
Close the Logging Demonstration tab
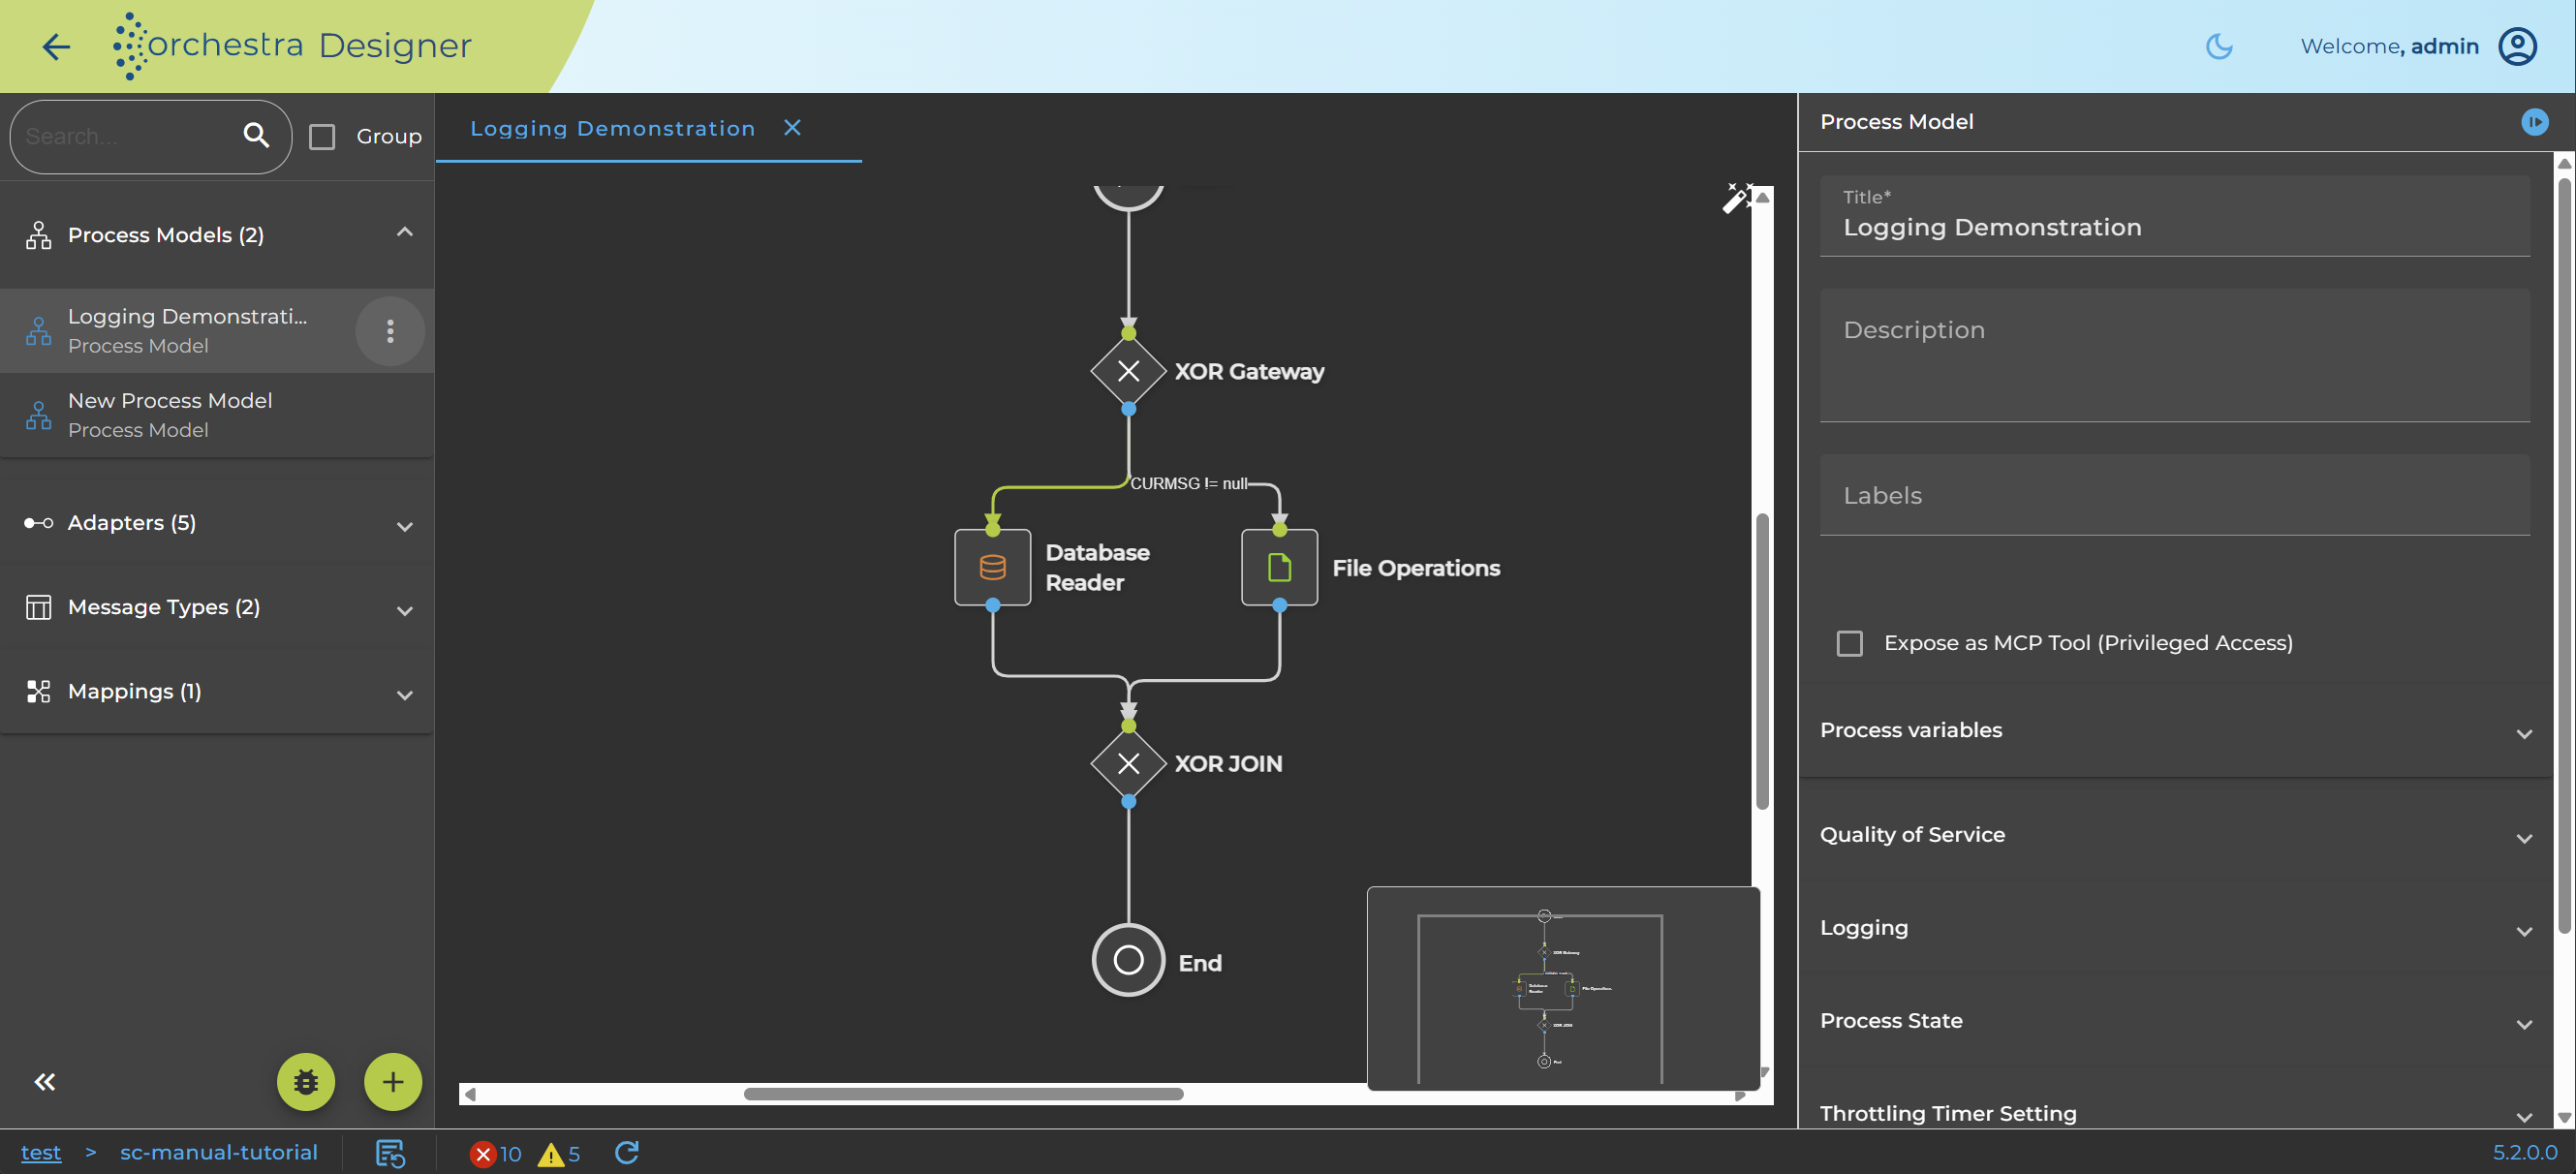pyautogui.click(x=792, y=127)
